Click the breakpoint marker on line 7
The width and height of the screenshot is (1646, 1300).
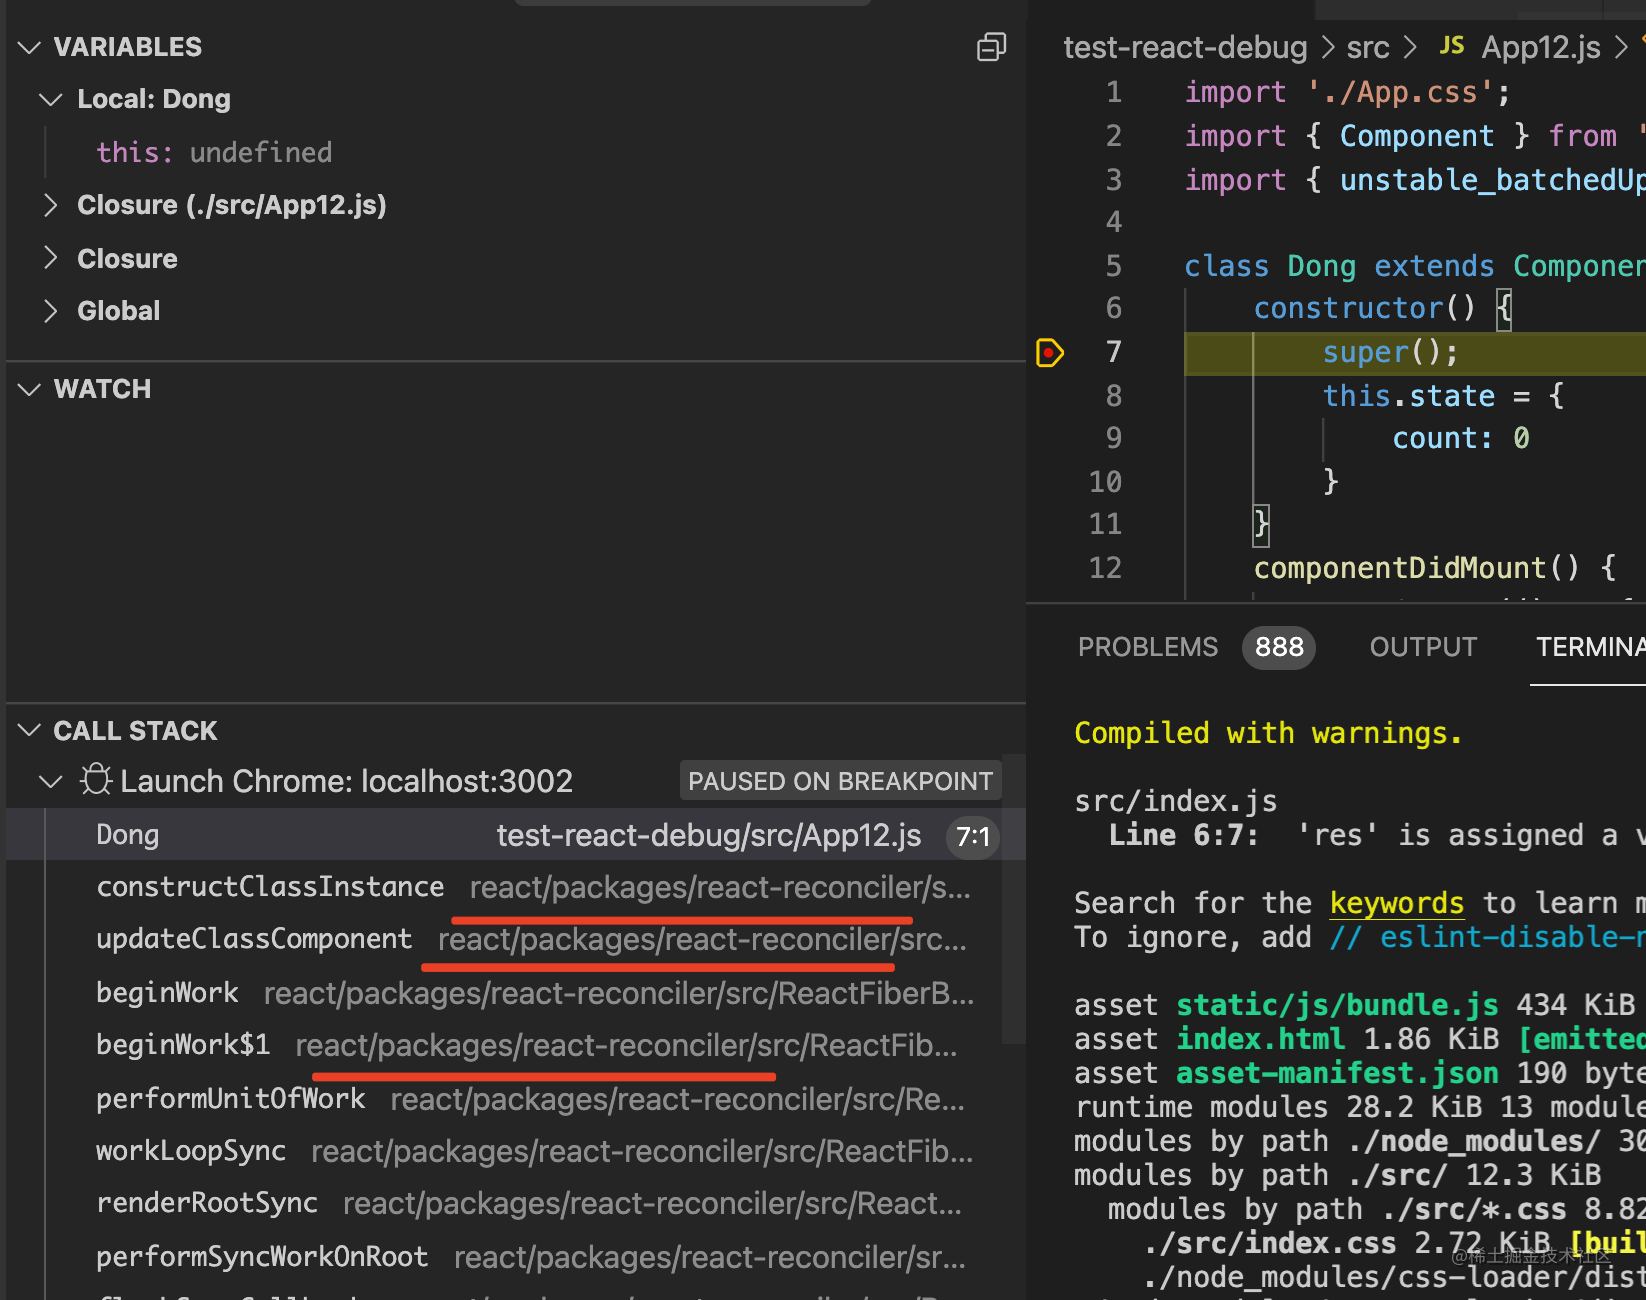(1049, 352)
